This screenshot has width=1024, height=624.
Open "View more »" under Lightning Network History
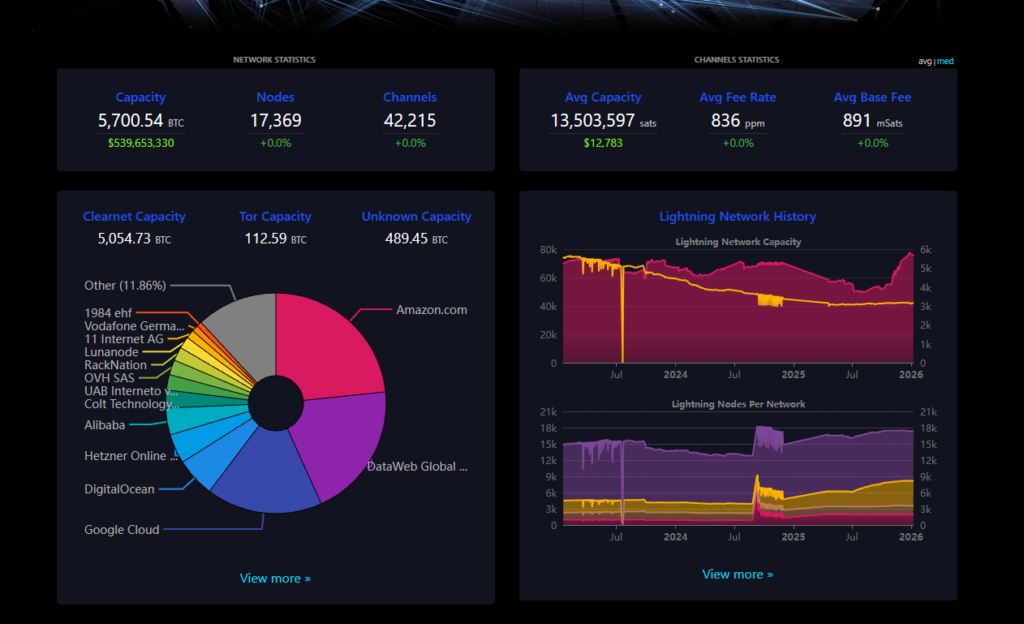coord(738,574)
